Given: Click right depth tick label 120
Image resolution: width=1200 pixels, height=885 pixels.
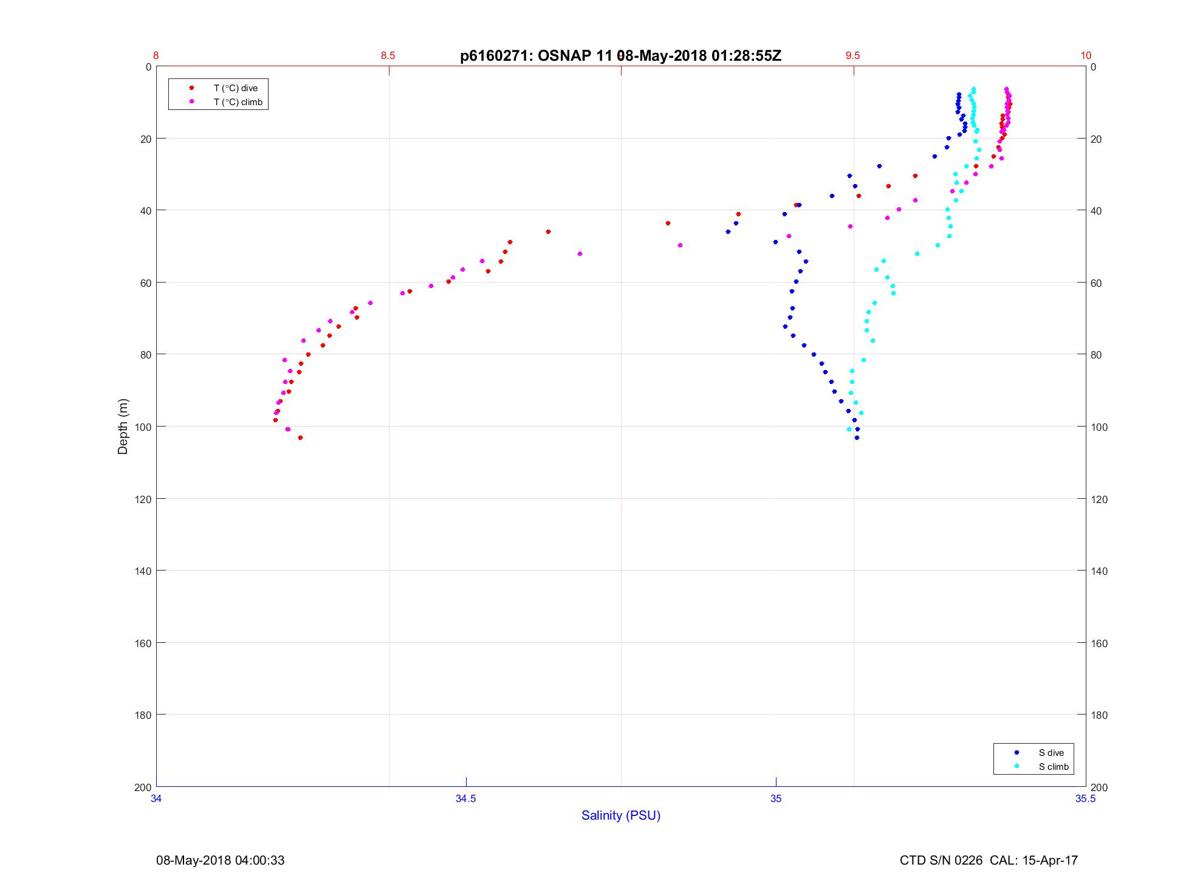Looking at the screenshot, I should point(1100,499).
